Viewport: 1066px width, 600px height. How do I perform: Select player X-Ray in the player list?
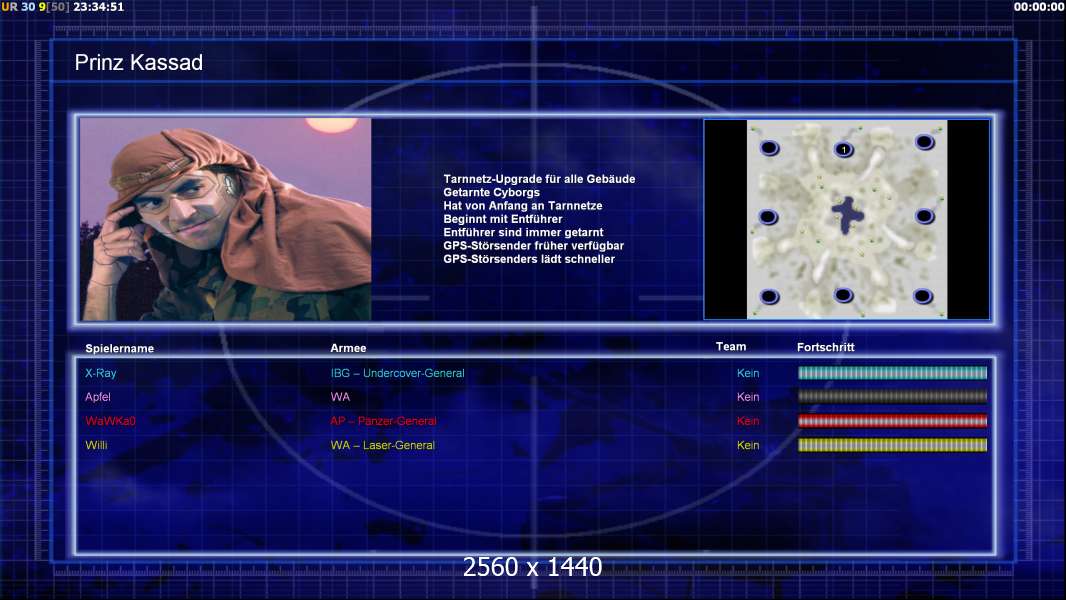point(101,373)
